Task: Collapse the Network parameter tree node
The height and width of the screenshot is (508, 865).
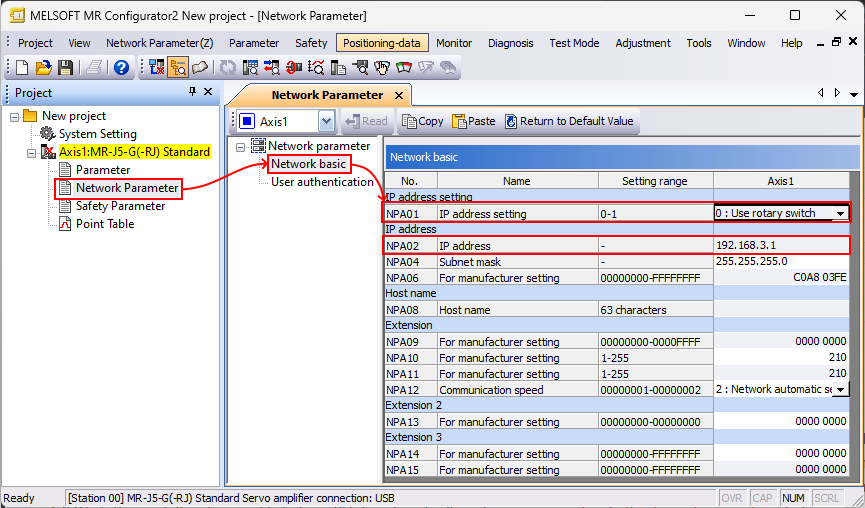Action: 241,147
